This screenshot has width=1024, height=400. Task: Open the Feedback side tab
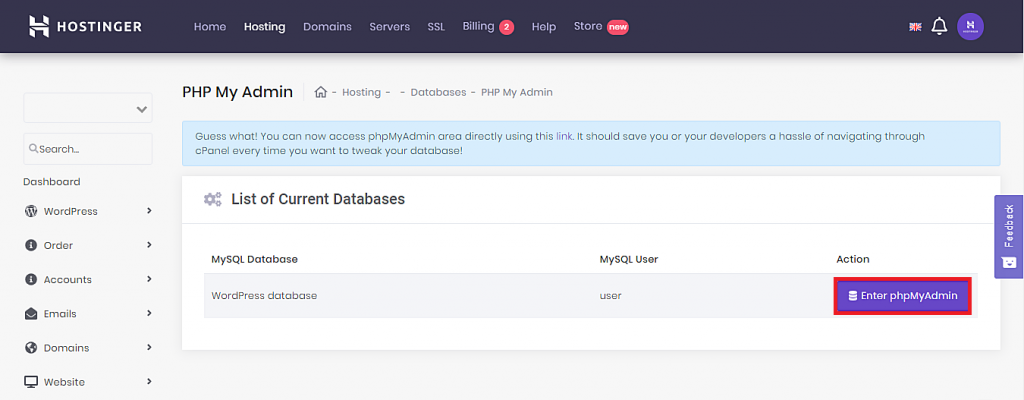(1009, 237)
